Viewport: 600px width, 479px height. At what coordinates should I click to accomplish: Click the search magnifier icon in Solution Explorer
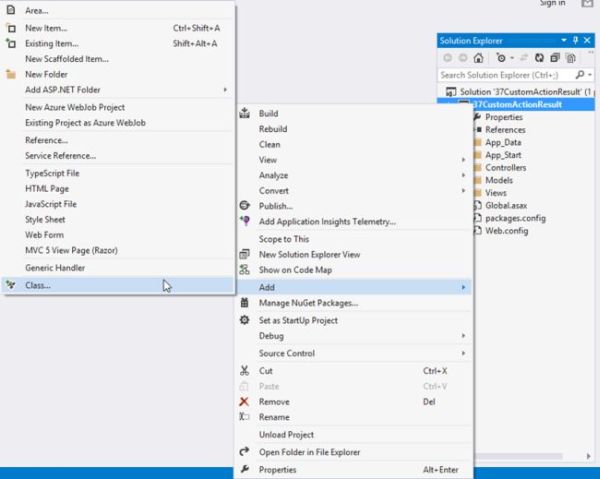tap(580, 75)
